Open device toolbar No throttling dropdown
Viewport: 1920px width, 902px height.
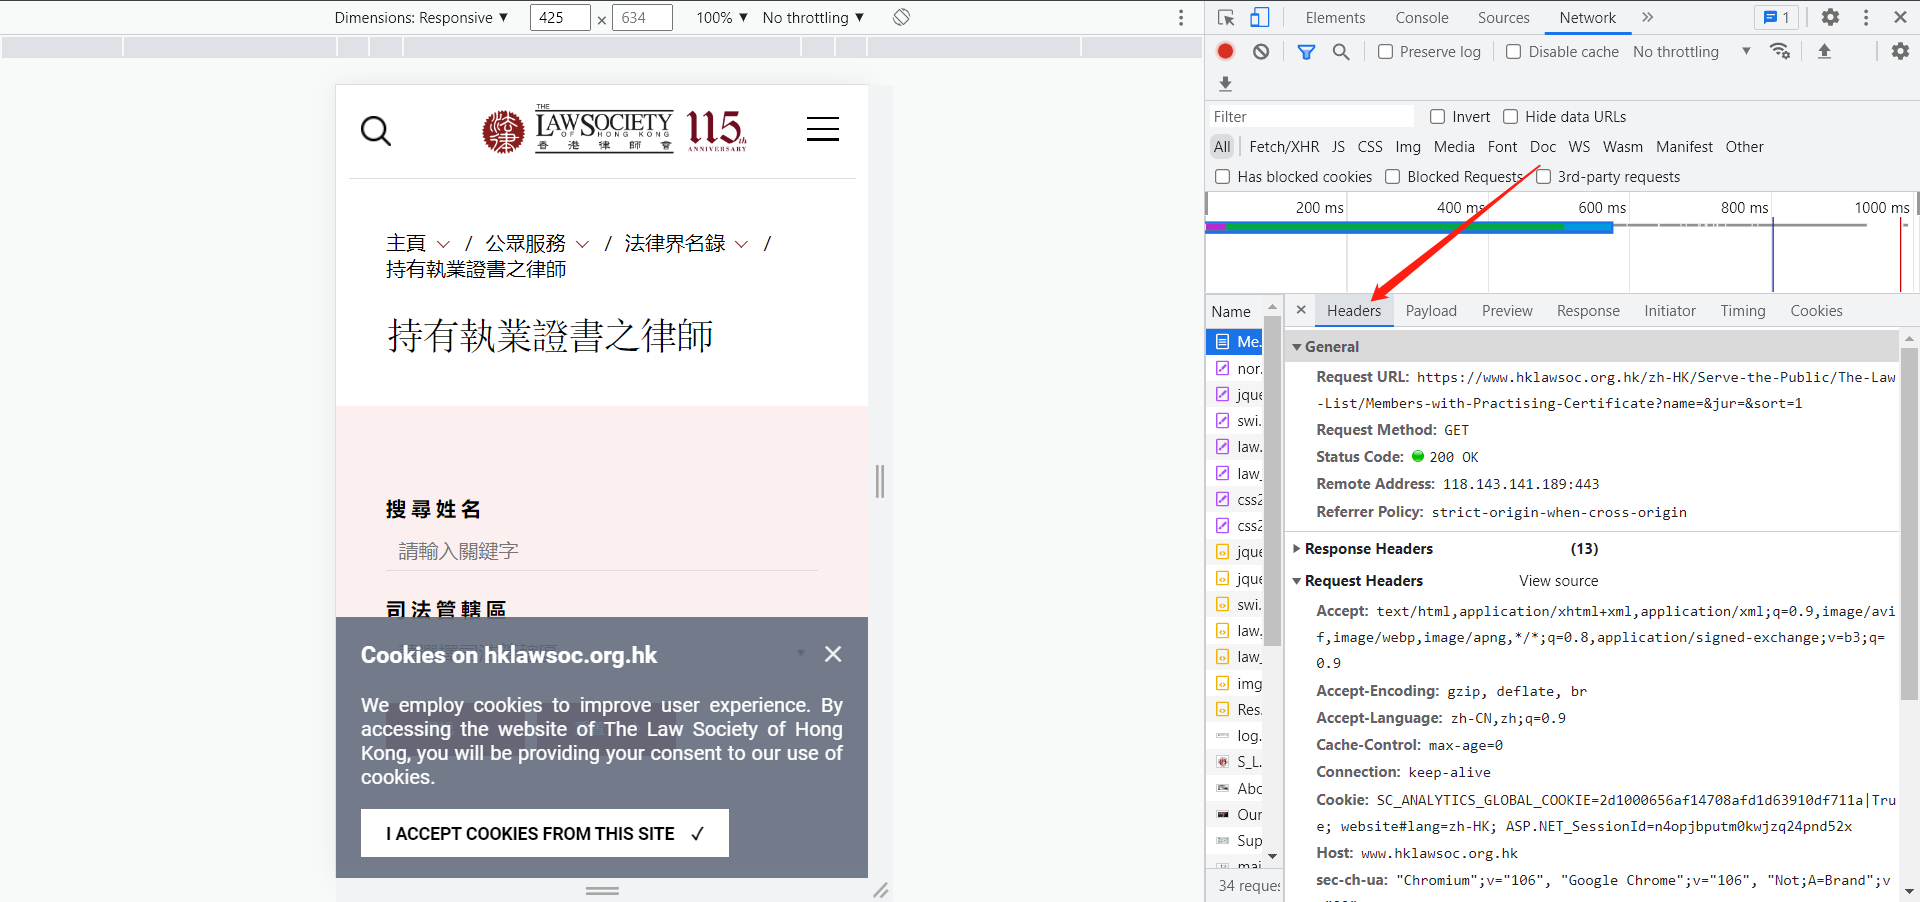point(813,17)
